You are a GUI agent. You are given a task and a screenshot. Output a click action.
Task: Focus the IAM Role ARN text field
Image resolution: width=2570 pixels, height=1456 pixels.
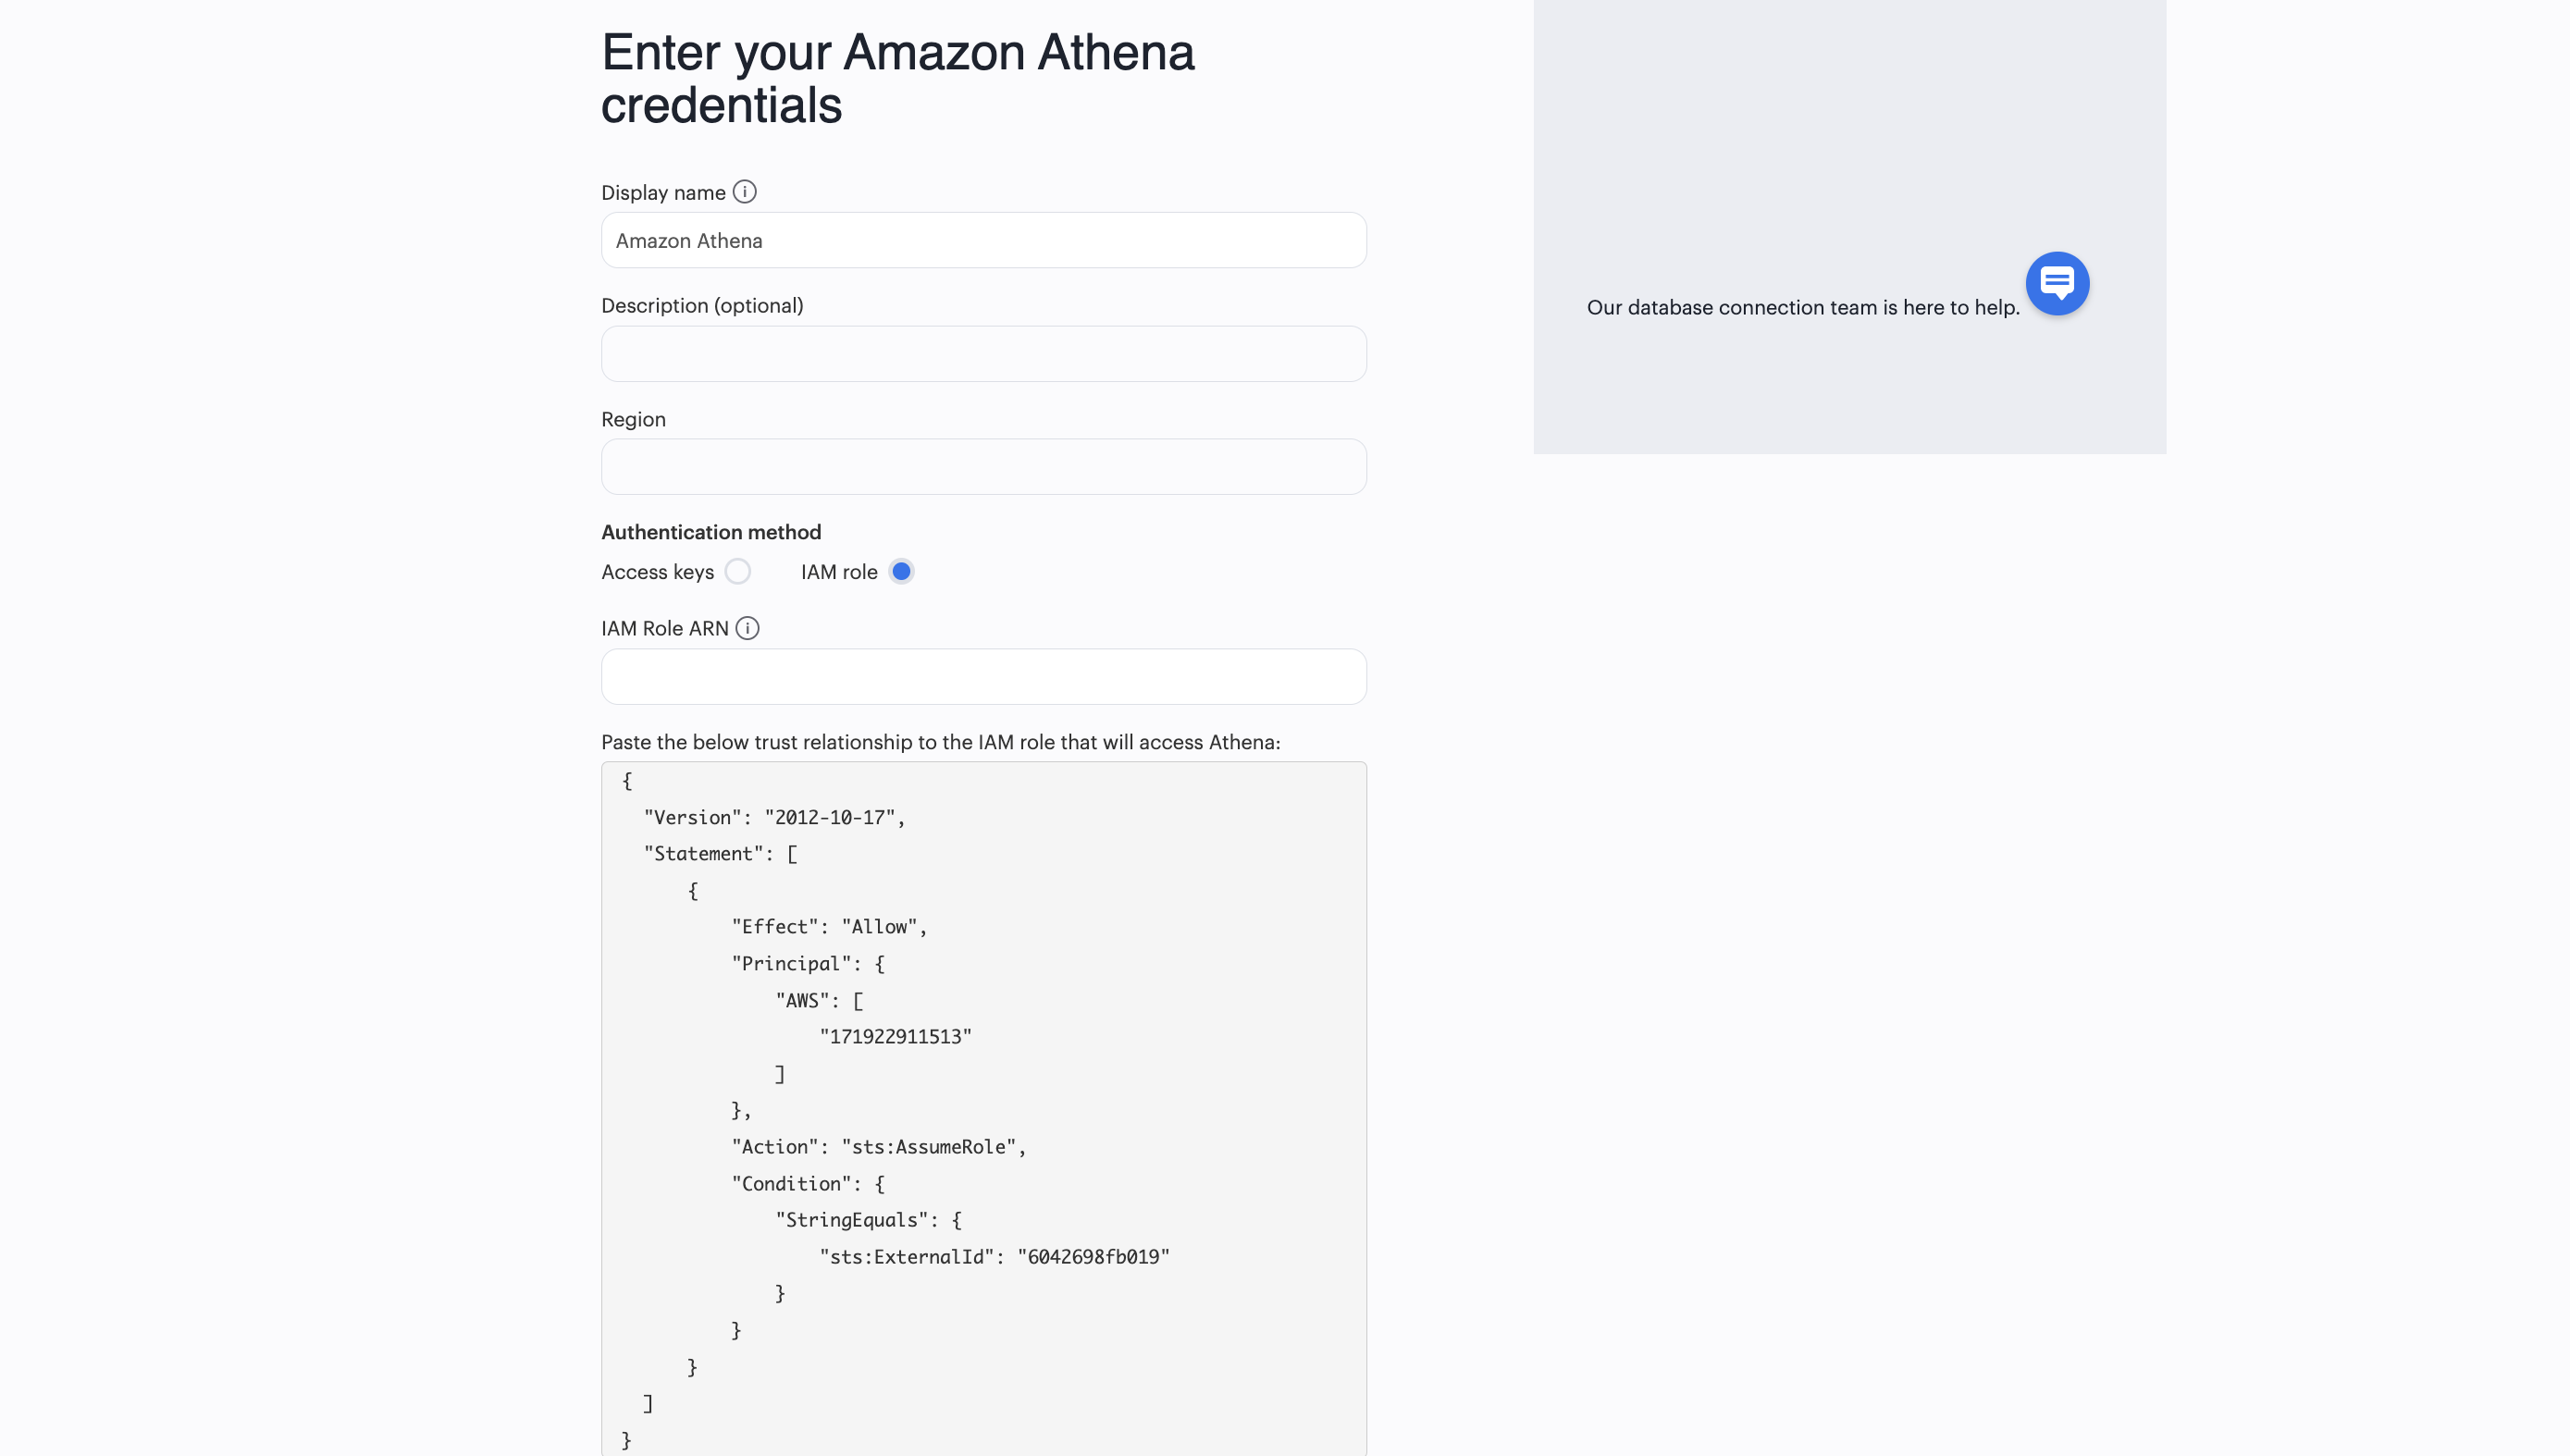pyautogui.click(x=983, y=677)
